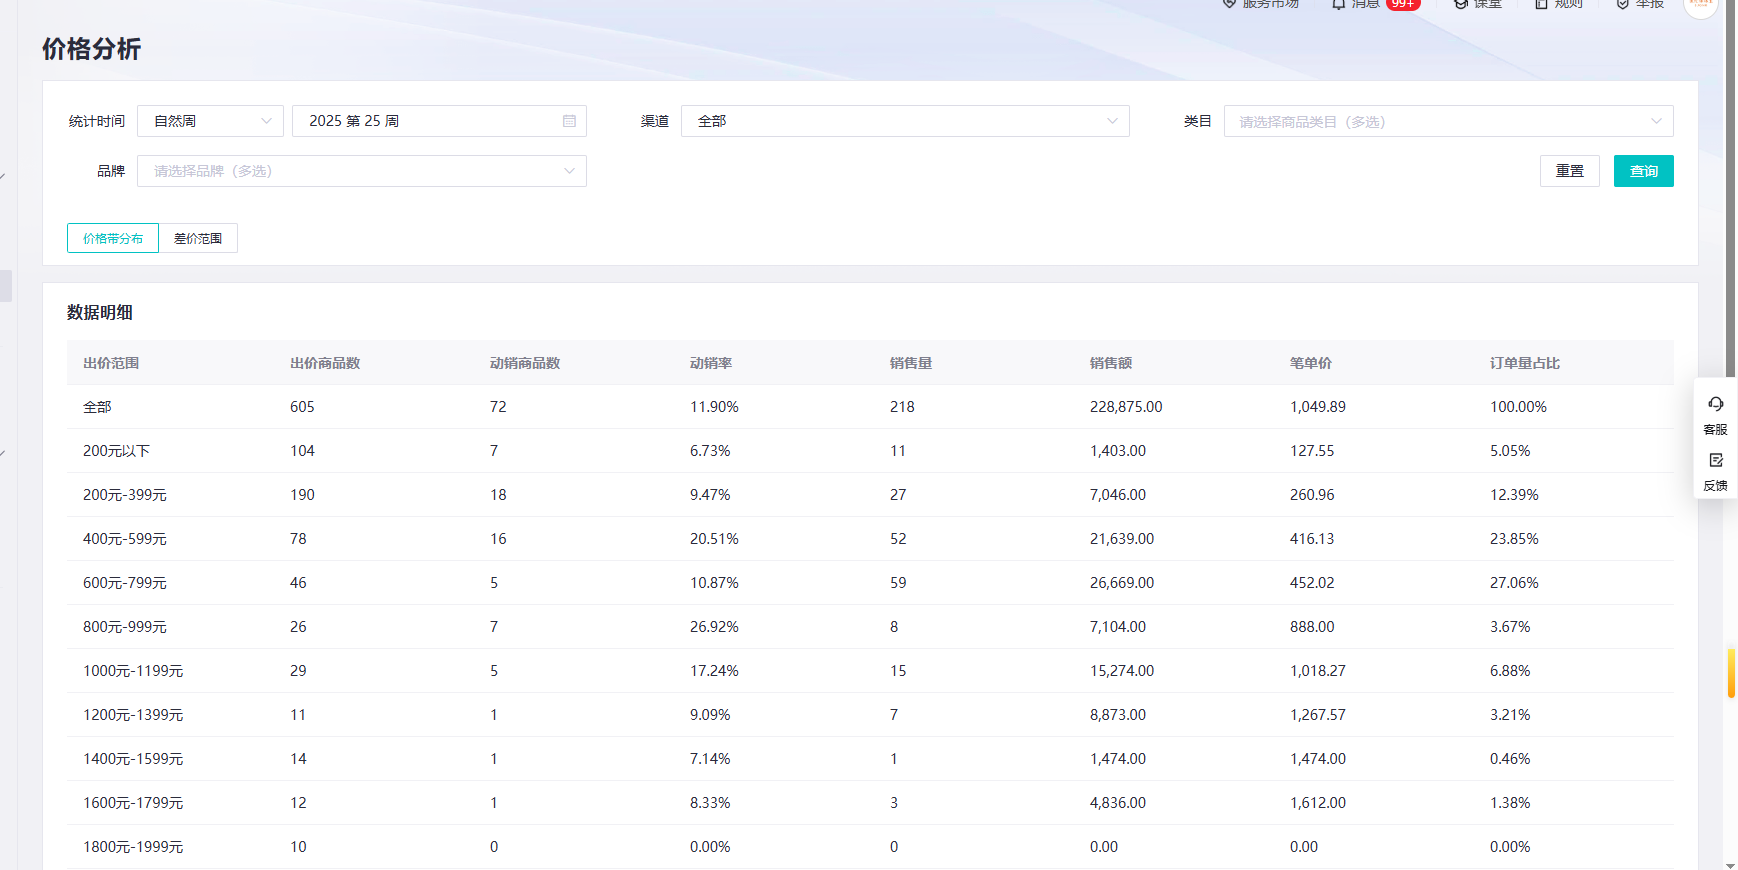1738x870 pixels.
Task: Click the 服务市场 icon in header
Action: pos(1230,4)
